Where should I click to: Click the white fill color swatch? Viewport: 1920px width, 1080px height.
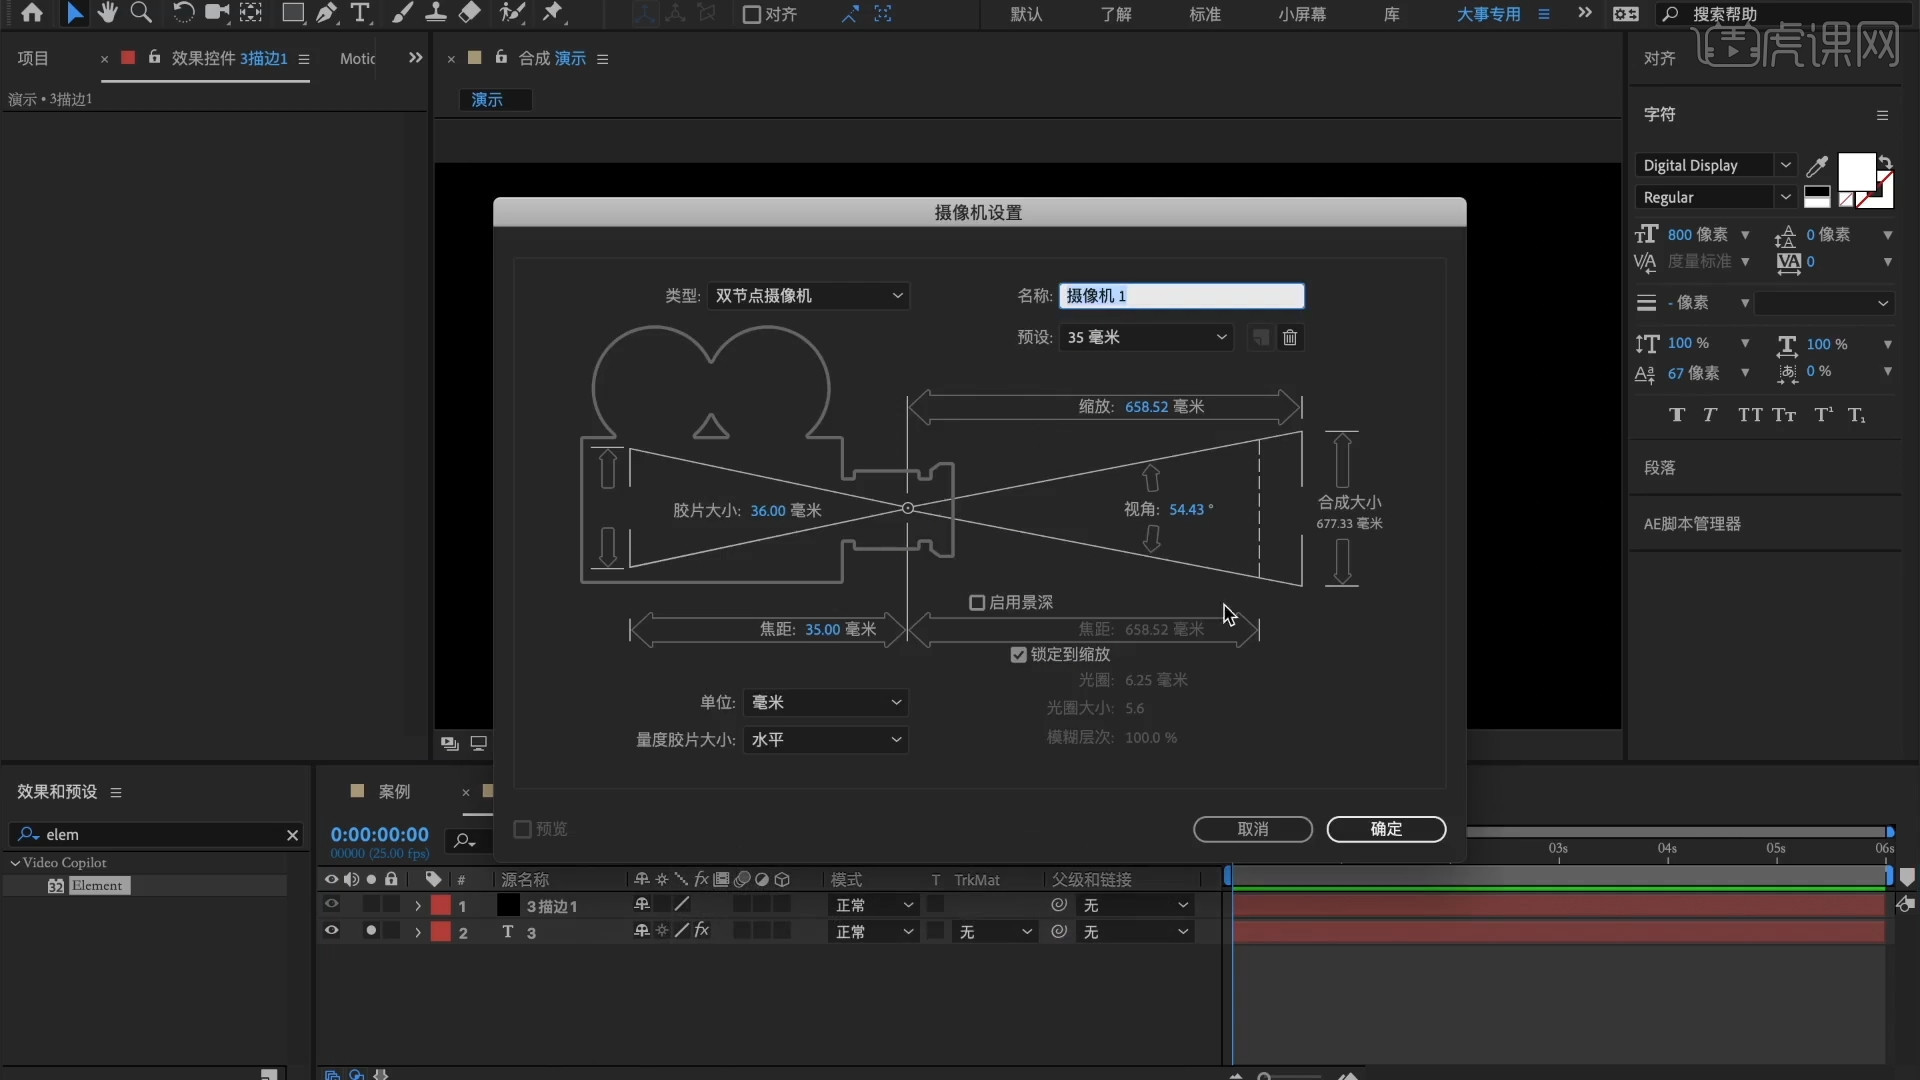[x=1856, y=173]
